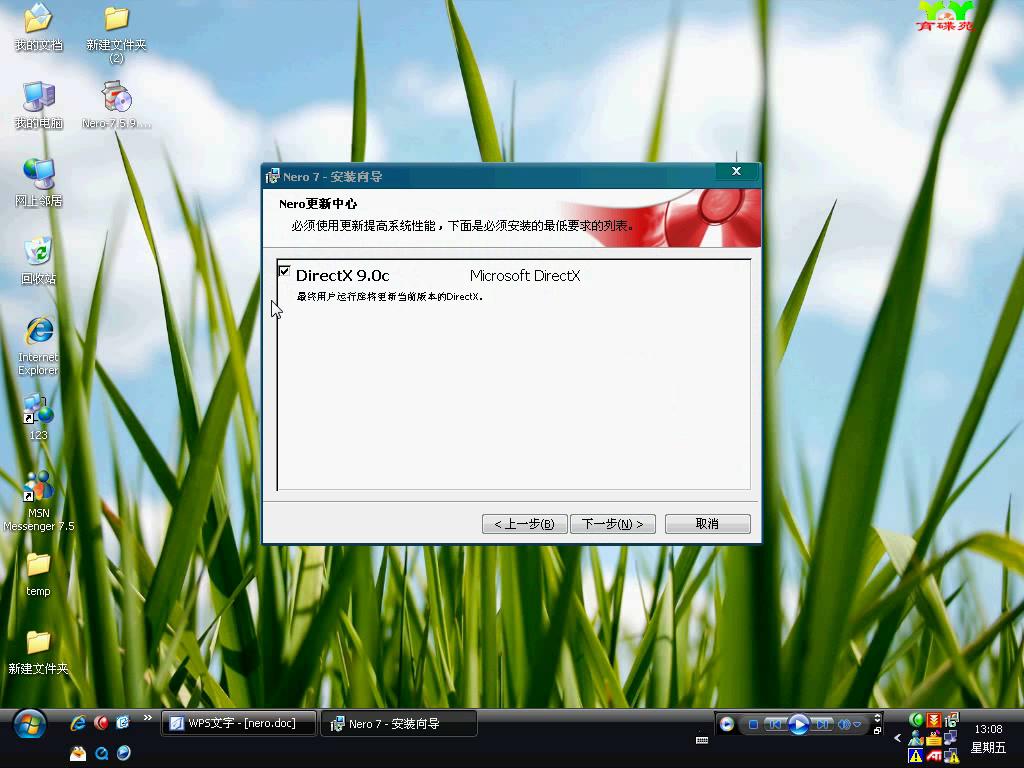Click the green globe tray icon
1024x768 pixels.
916,720
